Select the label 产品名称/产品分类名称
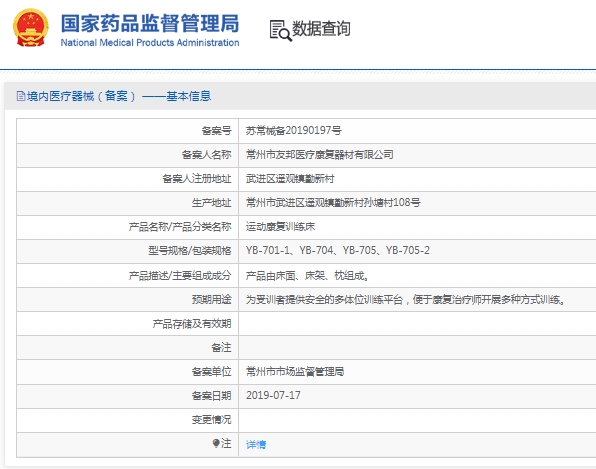Screen dimensions: 596x469 click(x=180, y=227)
